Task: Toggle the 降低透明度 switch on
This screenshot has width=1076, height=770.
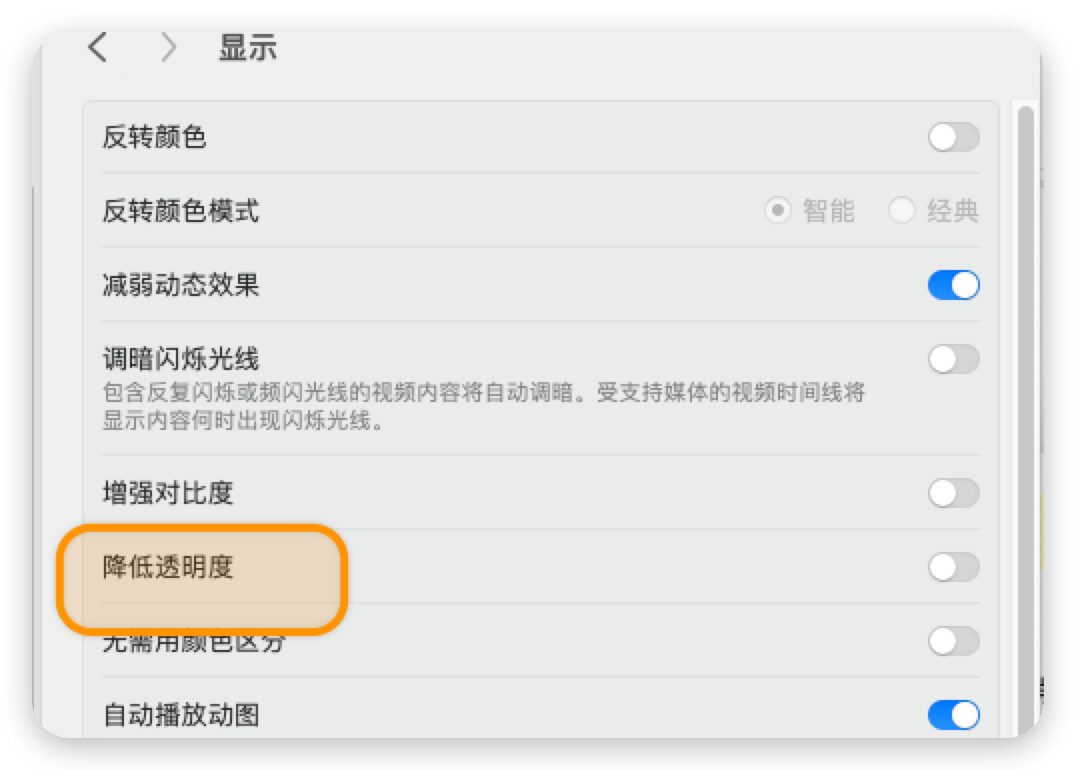Action: pos(953,567)
